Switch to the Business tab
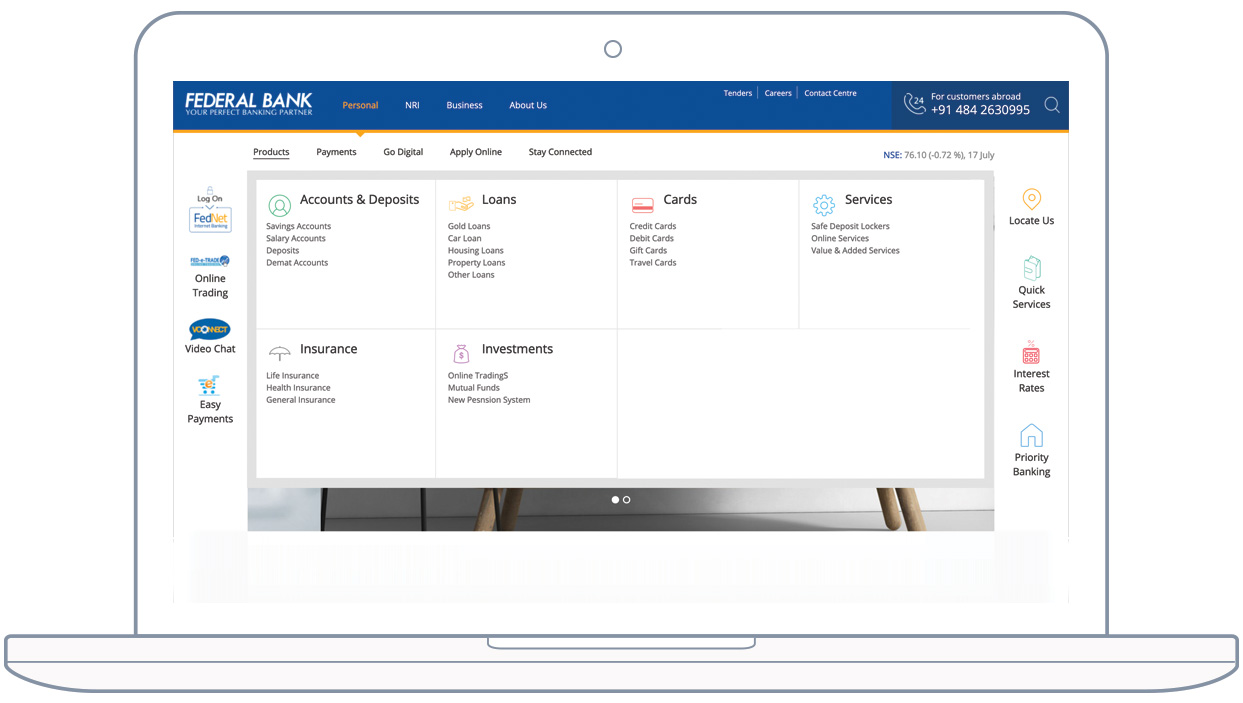Viewport: 1243px width, 703px height. click(464, 105)
